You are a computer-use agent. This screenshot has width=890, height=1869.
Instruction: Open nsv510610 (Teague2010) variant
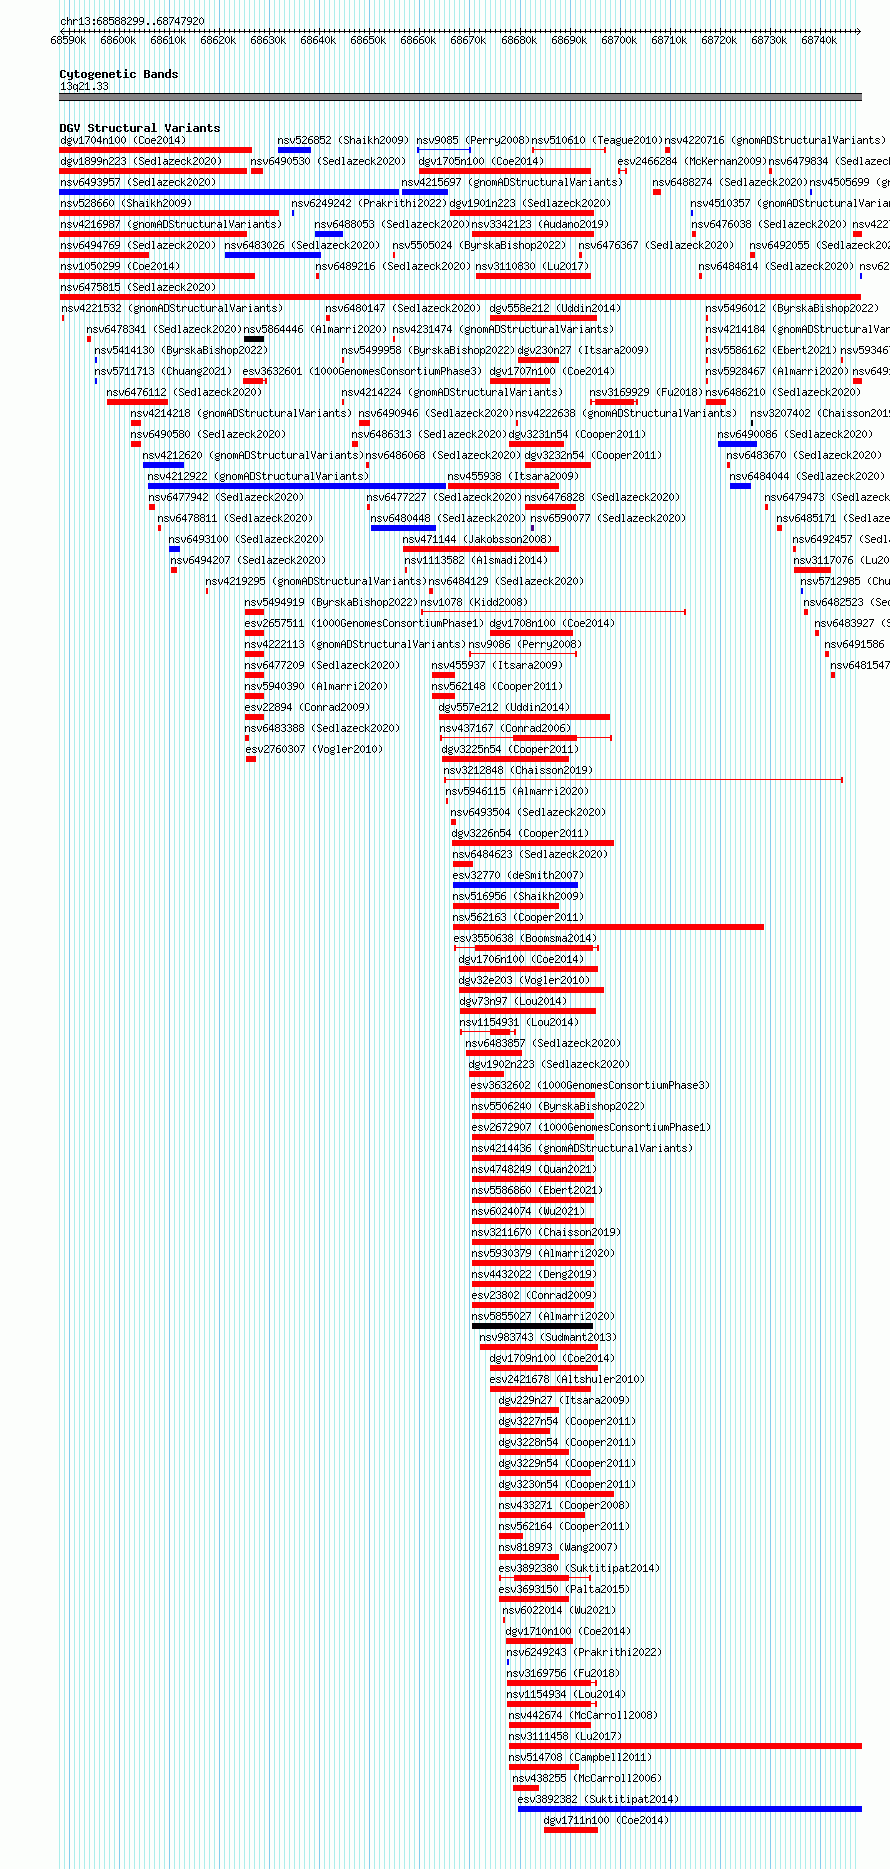(x=596, y=140)
